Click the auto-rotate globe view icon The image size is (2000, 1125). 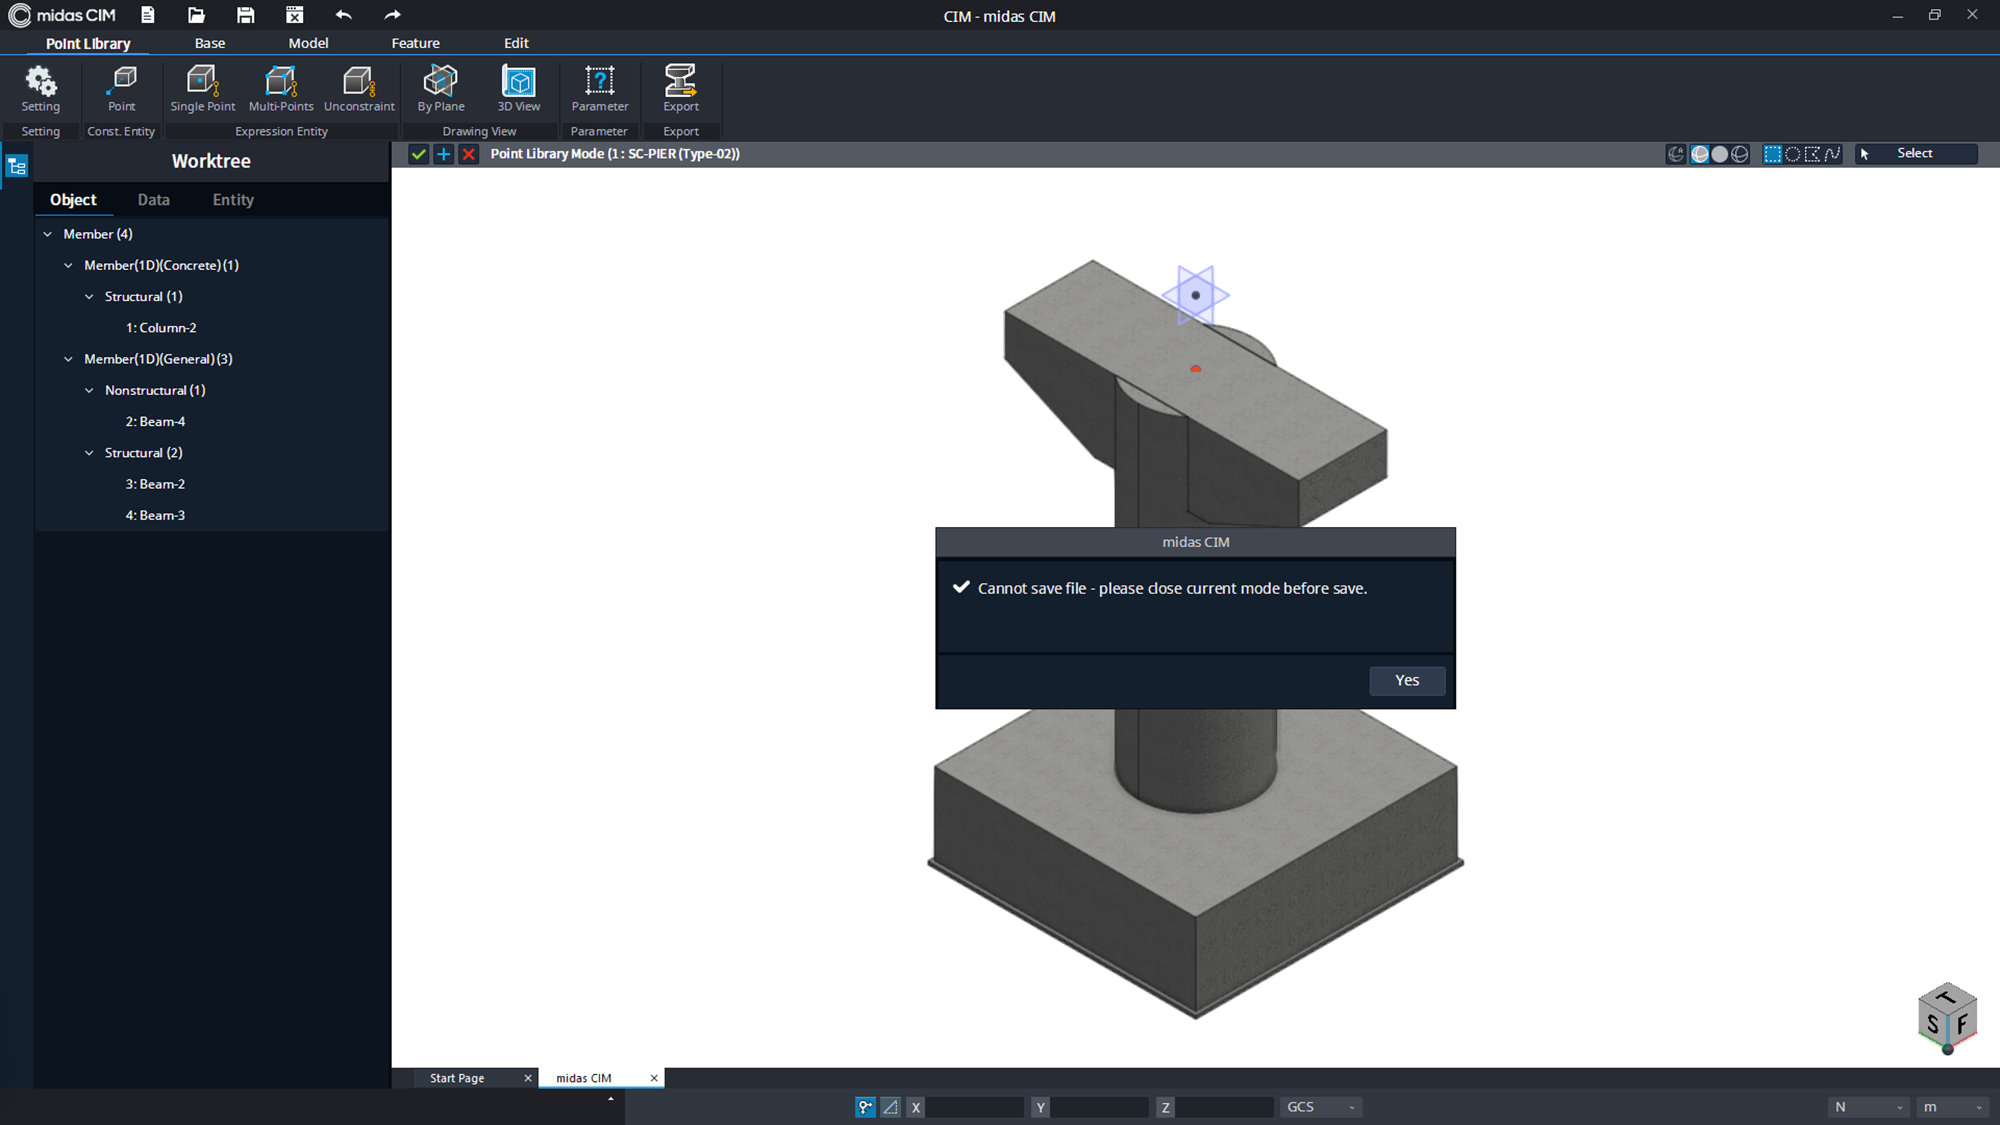pos(1676,154)
